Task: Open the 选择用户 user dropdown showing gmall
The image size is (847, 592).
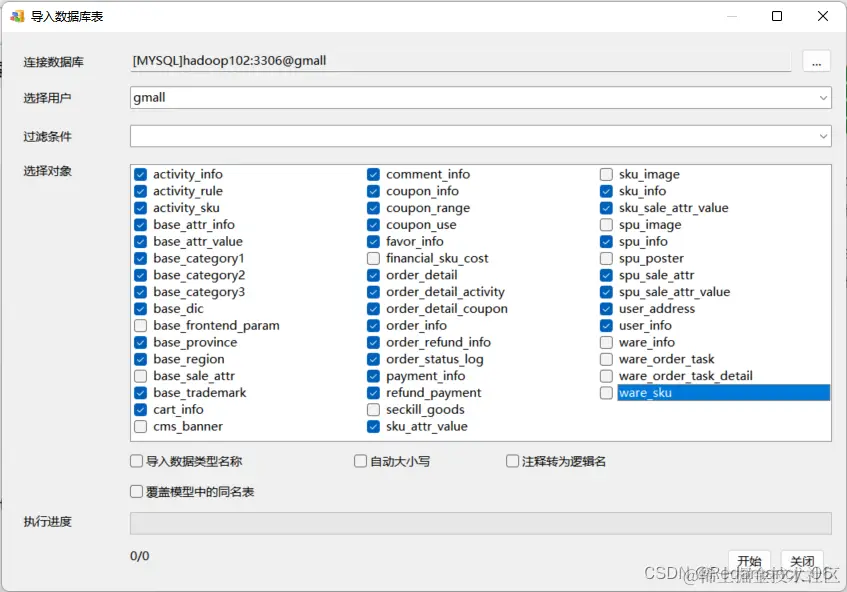Action: 823,97
